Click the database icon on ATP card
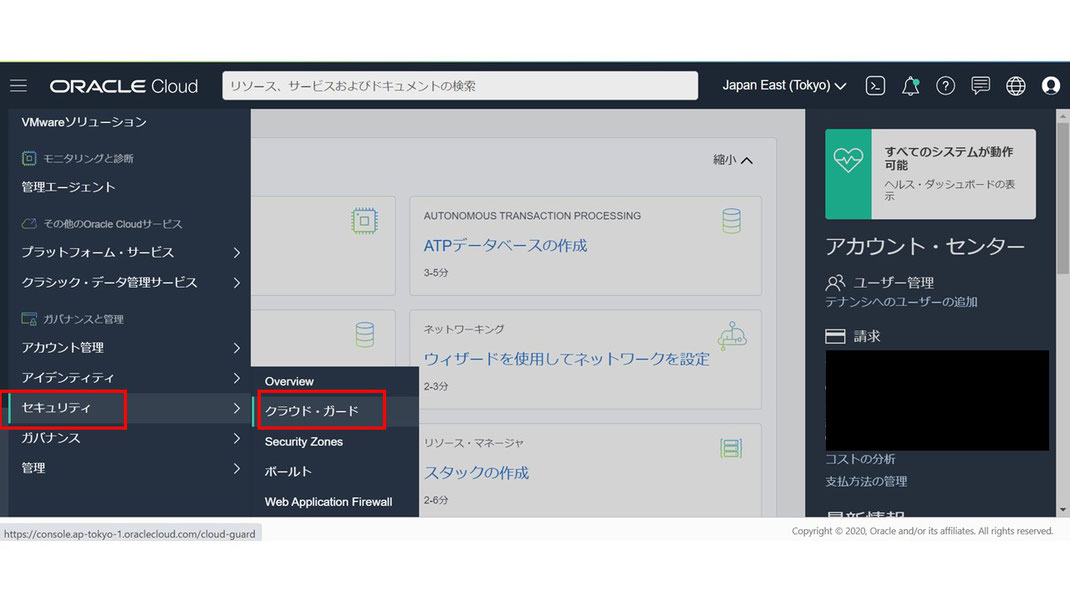Image resolution: width=1070 pixels, height=602 pixels. coord(732,221)
